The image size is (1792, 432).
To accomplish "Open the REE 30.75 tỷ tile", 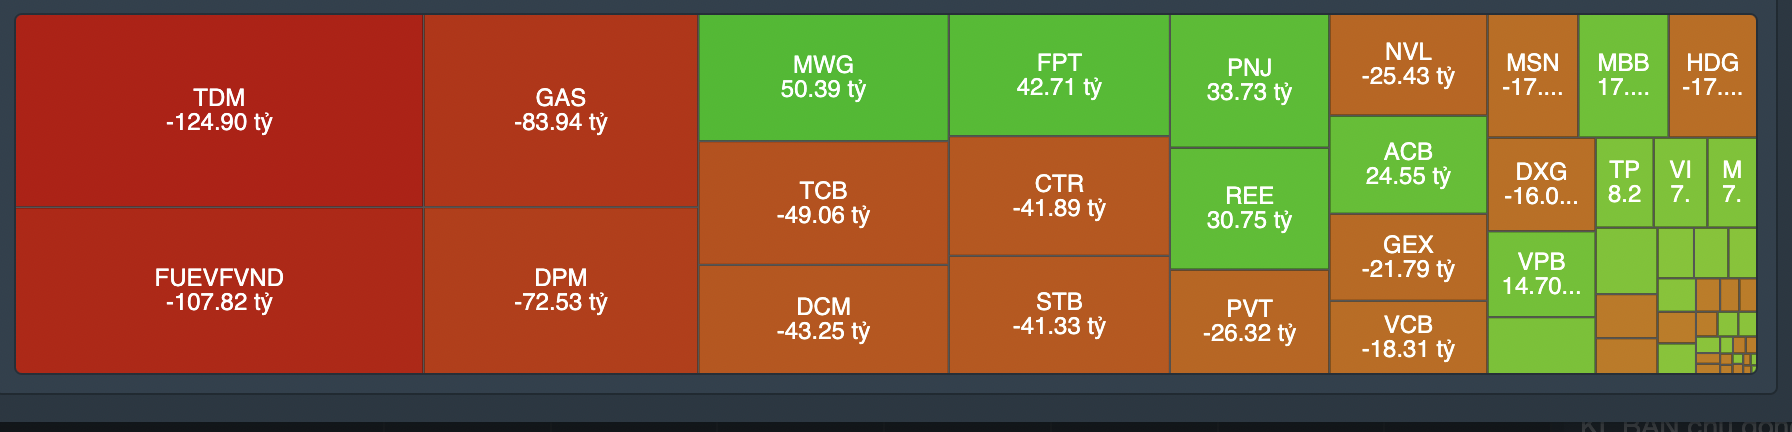I will [1249, 208].
